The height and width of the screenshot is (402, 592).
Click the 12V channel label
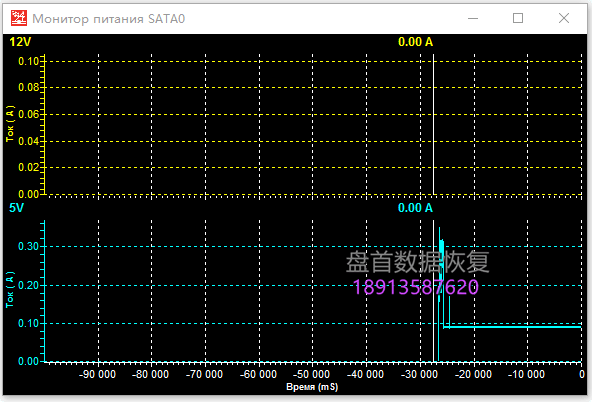(x=20, y=42)
